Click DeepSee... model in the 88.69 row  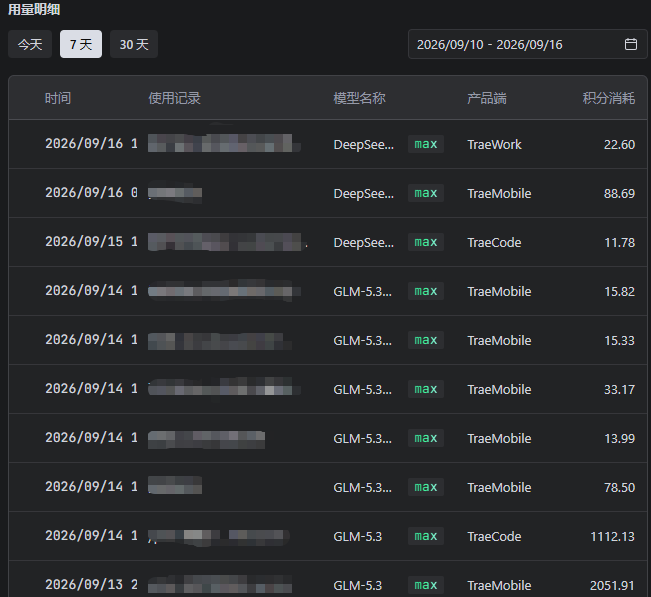[364, 193]
